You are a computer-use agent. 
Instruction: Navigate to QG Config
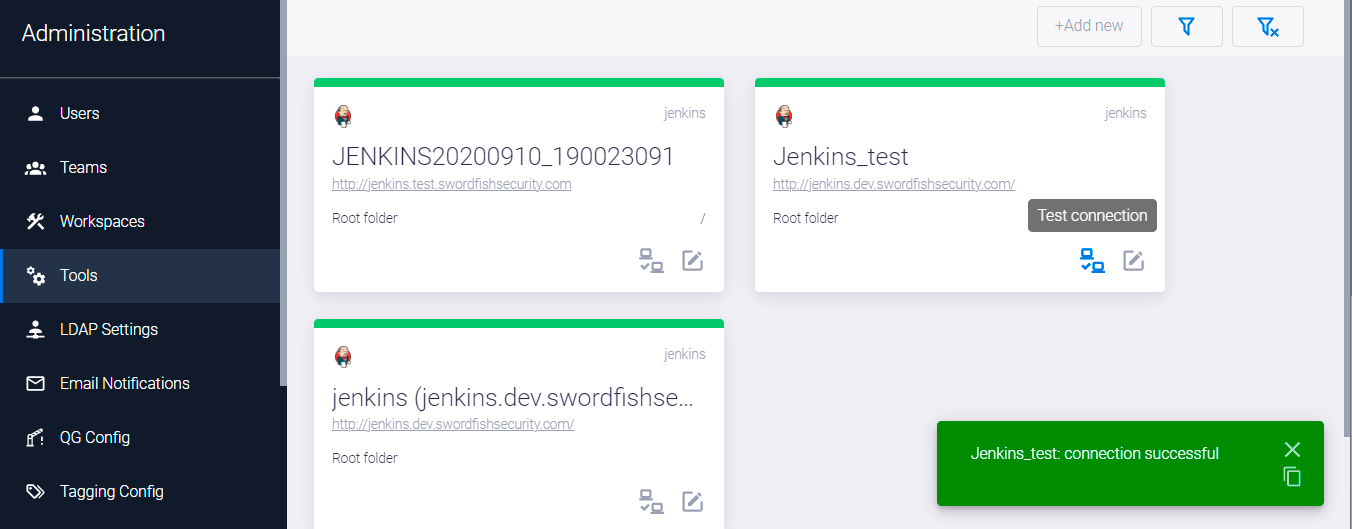pos(94,438)
